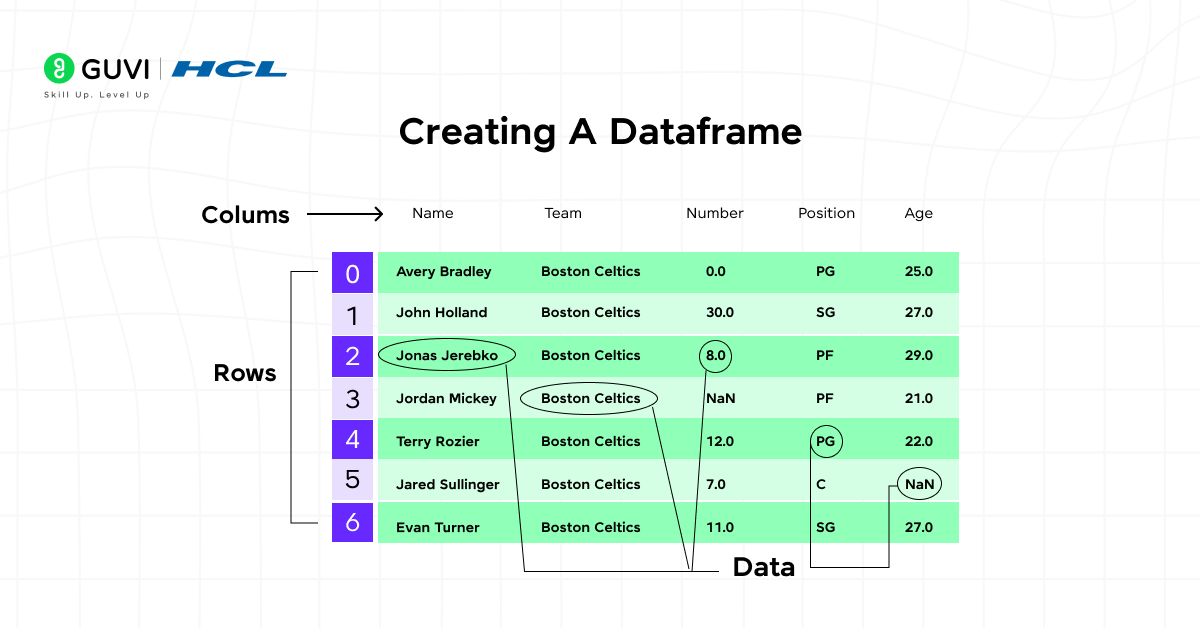Image resolution: width=1200 pixels, height=628 pixels.
Task: Click the circled NaN value
Action: tap(918, 483)
